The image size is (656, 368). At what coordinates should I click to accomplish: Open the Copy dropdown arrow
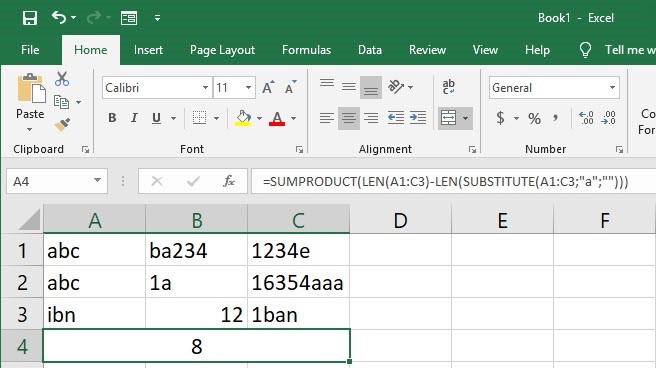(78, 102)
